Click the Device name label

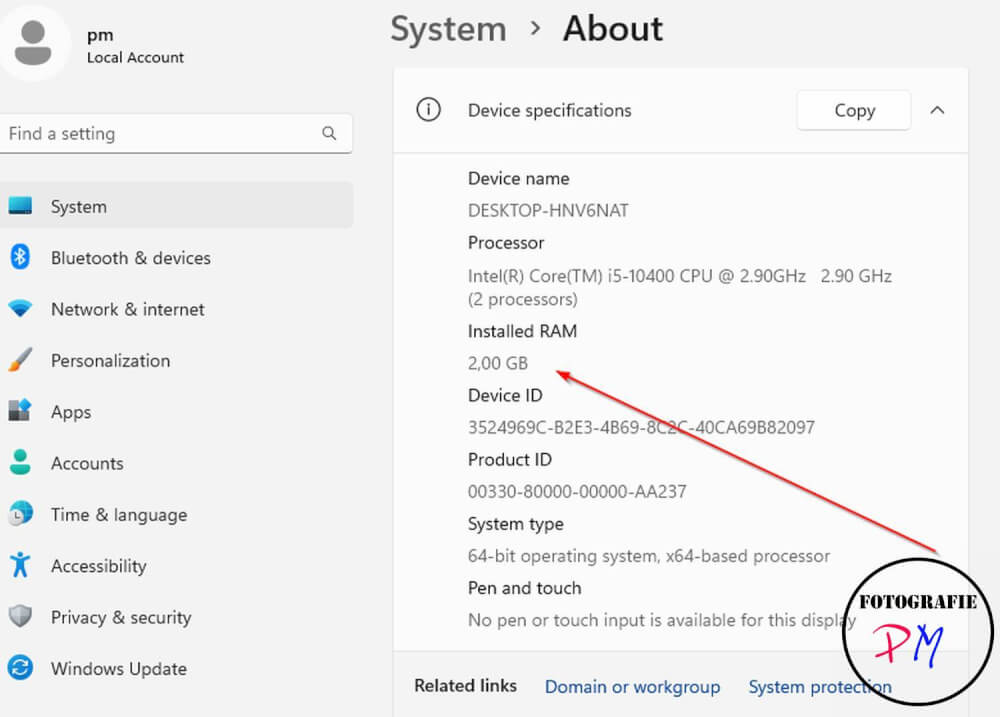pyautogui.click(x=518, y=178)
